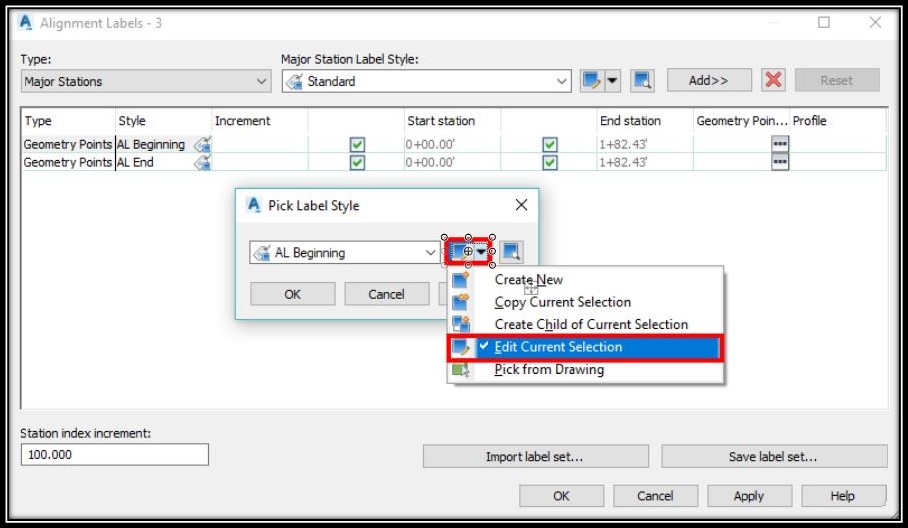The height and width of the screenshot is (528, 908).
Task: Click end station 1+82.43' in AL End row
Action: click(x=623, y=163)
